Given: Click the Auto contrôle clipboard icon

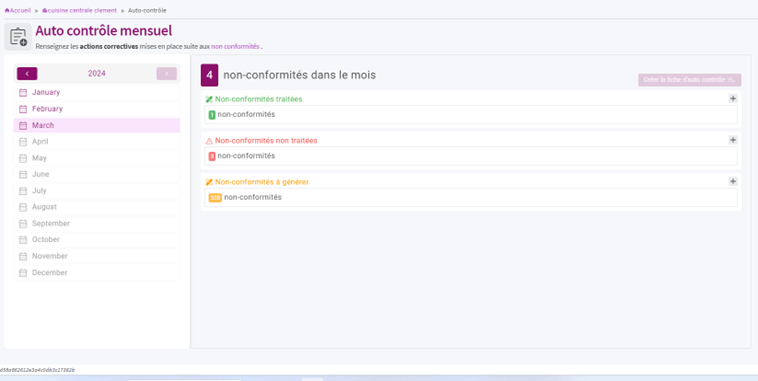Looking at the screenshot, I should click(18, 37).
